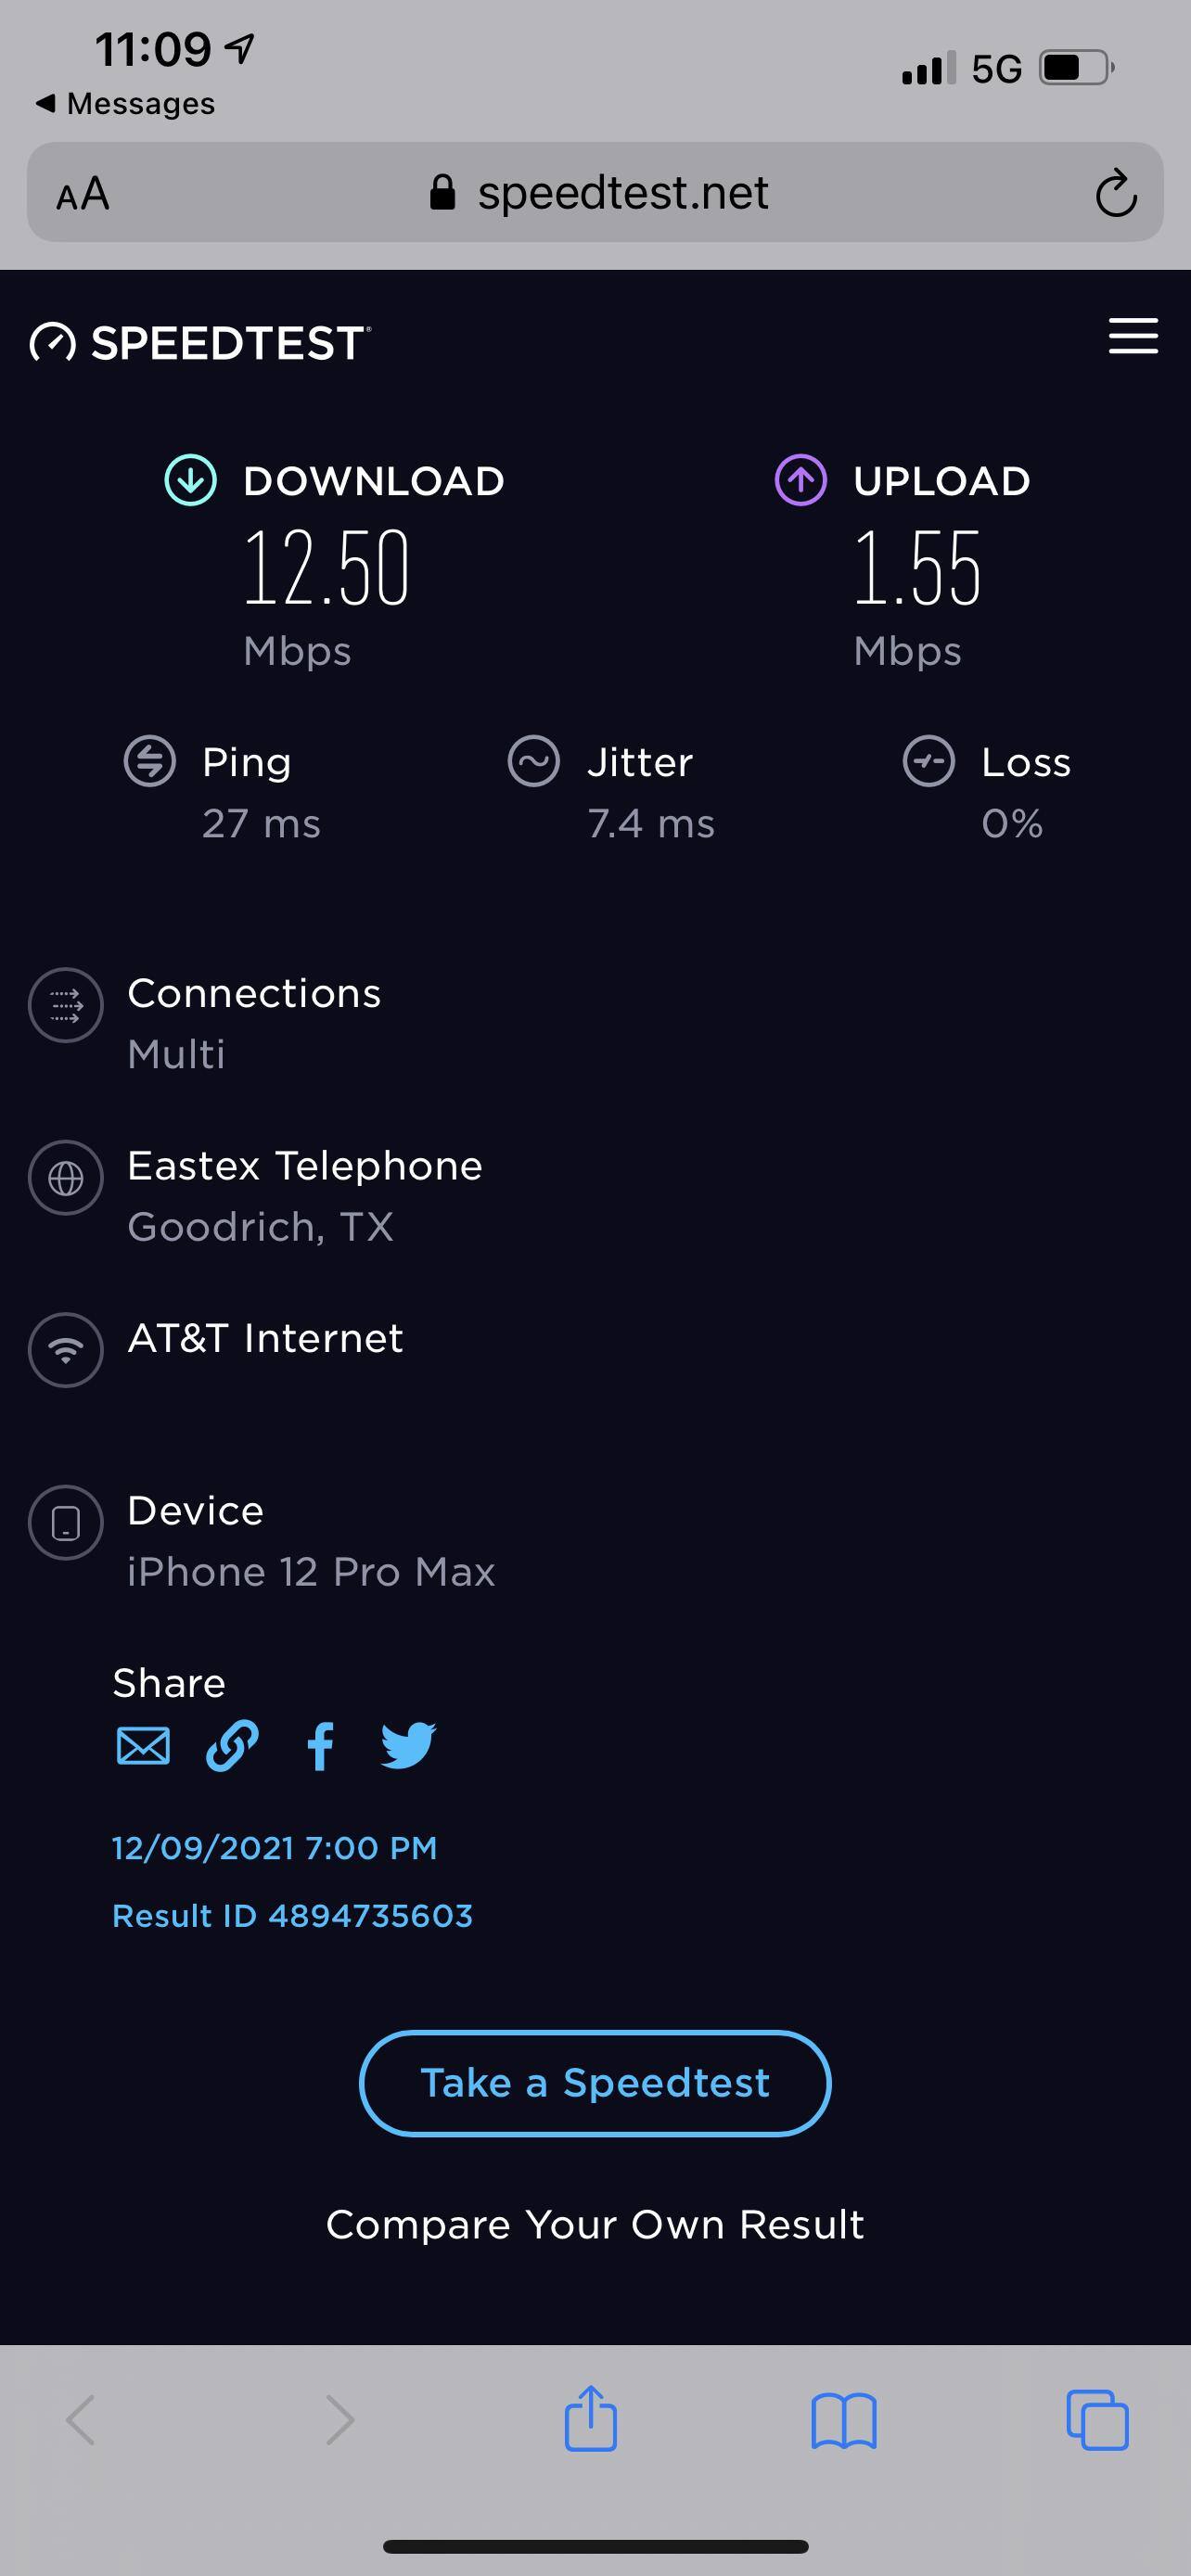The height and width of the screenshot is (2576, 1191).
Task: Tap the Compare Your Own Result text
Action: (x=595, y=2224)
